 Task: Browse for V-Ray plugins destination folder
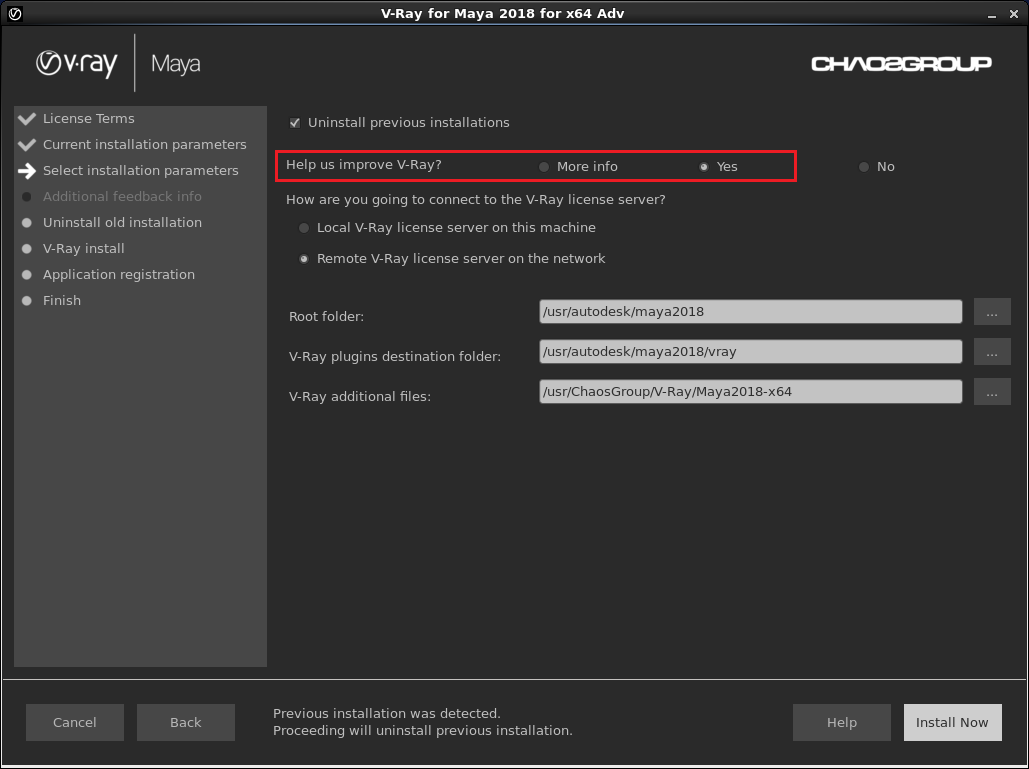pos(992,352)
